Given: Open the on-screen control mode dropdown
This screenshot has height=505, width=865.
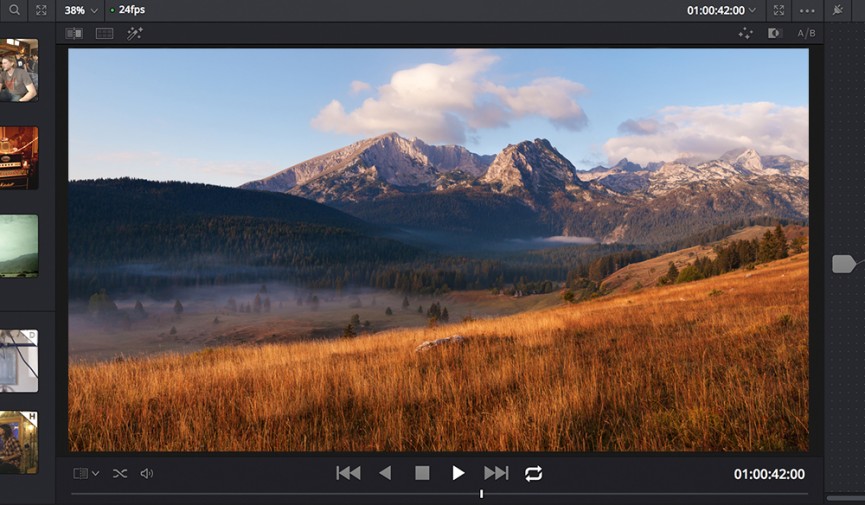Looking at the screenshot, I should pos(86,474).
